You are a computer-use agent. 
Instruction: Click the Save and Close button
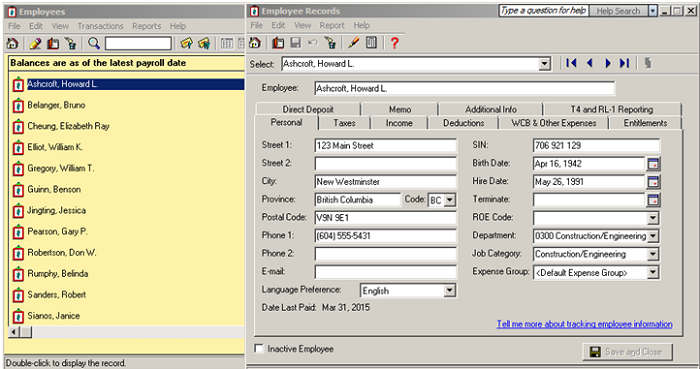pyautogui.click(x=627, y=352)
